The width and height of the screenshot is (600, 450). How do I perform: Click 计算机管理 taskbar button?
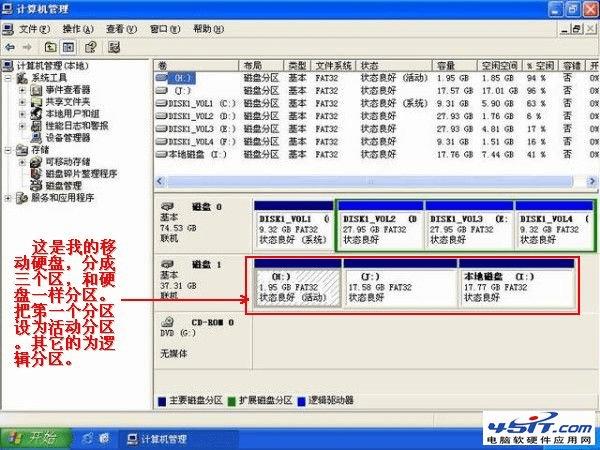[178, 439]
